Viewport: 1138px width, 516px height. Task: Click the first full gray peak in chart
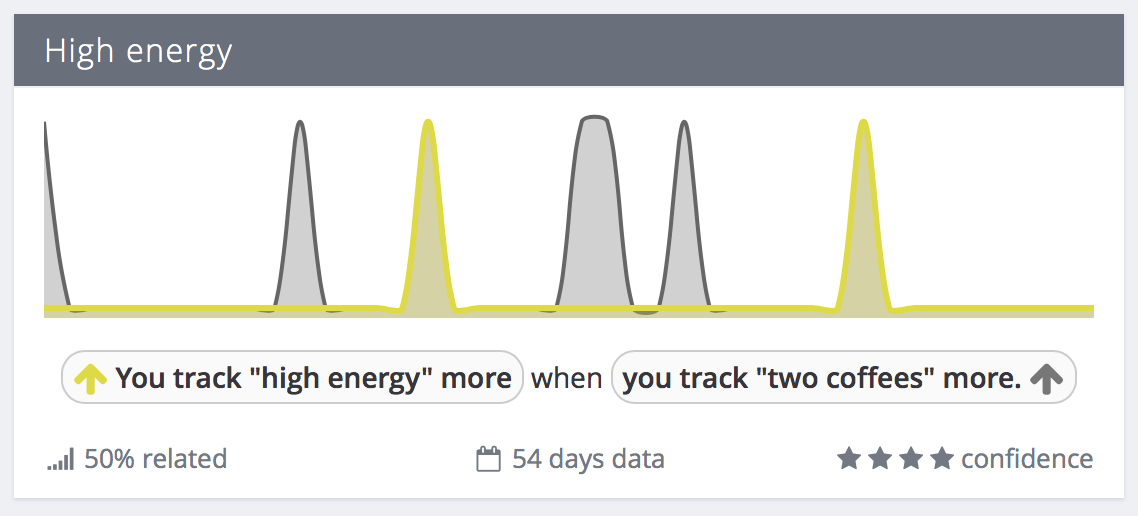click(x=300, y=216)
